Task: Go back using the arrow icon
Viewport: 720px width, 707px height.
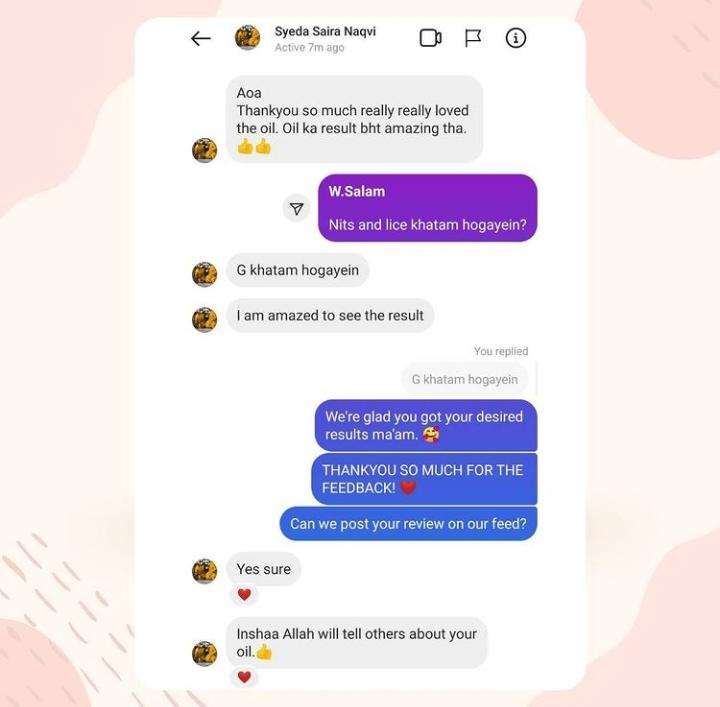Action: (x=201, y=39)
